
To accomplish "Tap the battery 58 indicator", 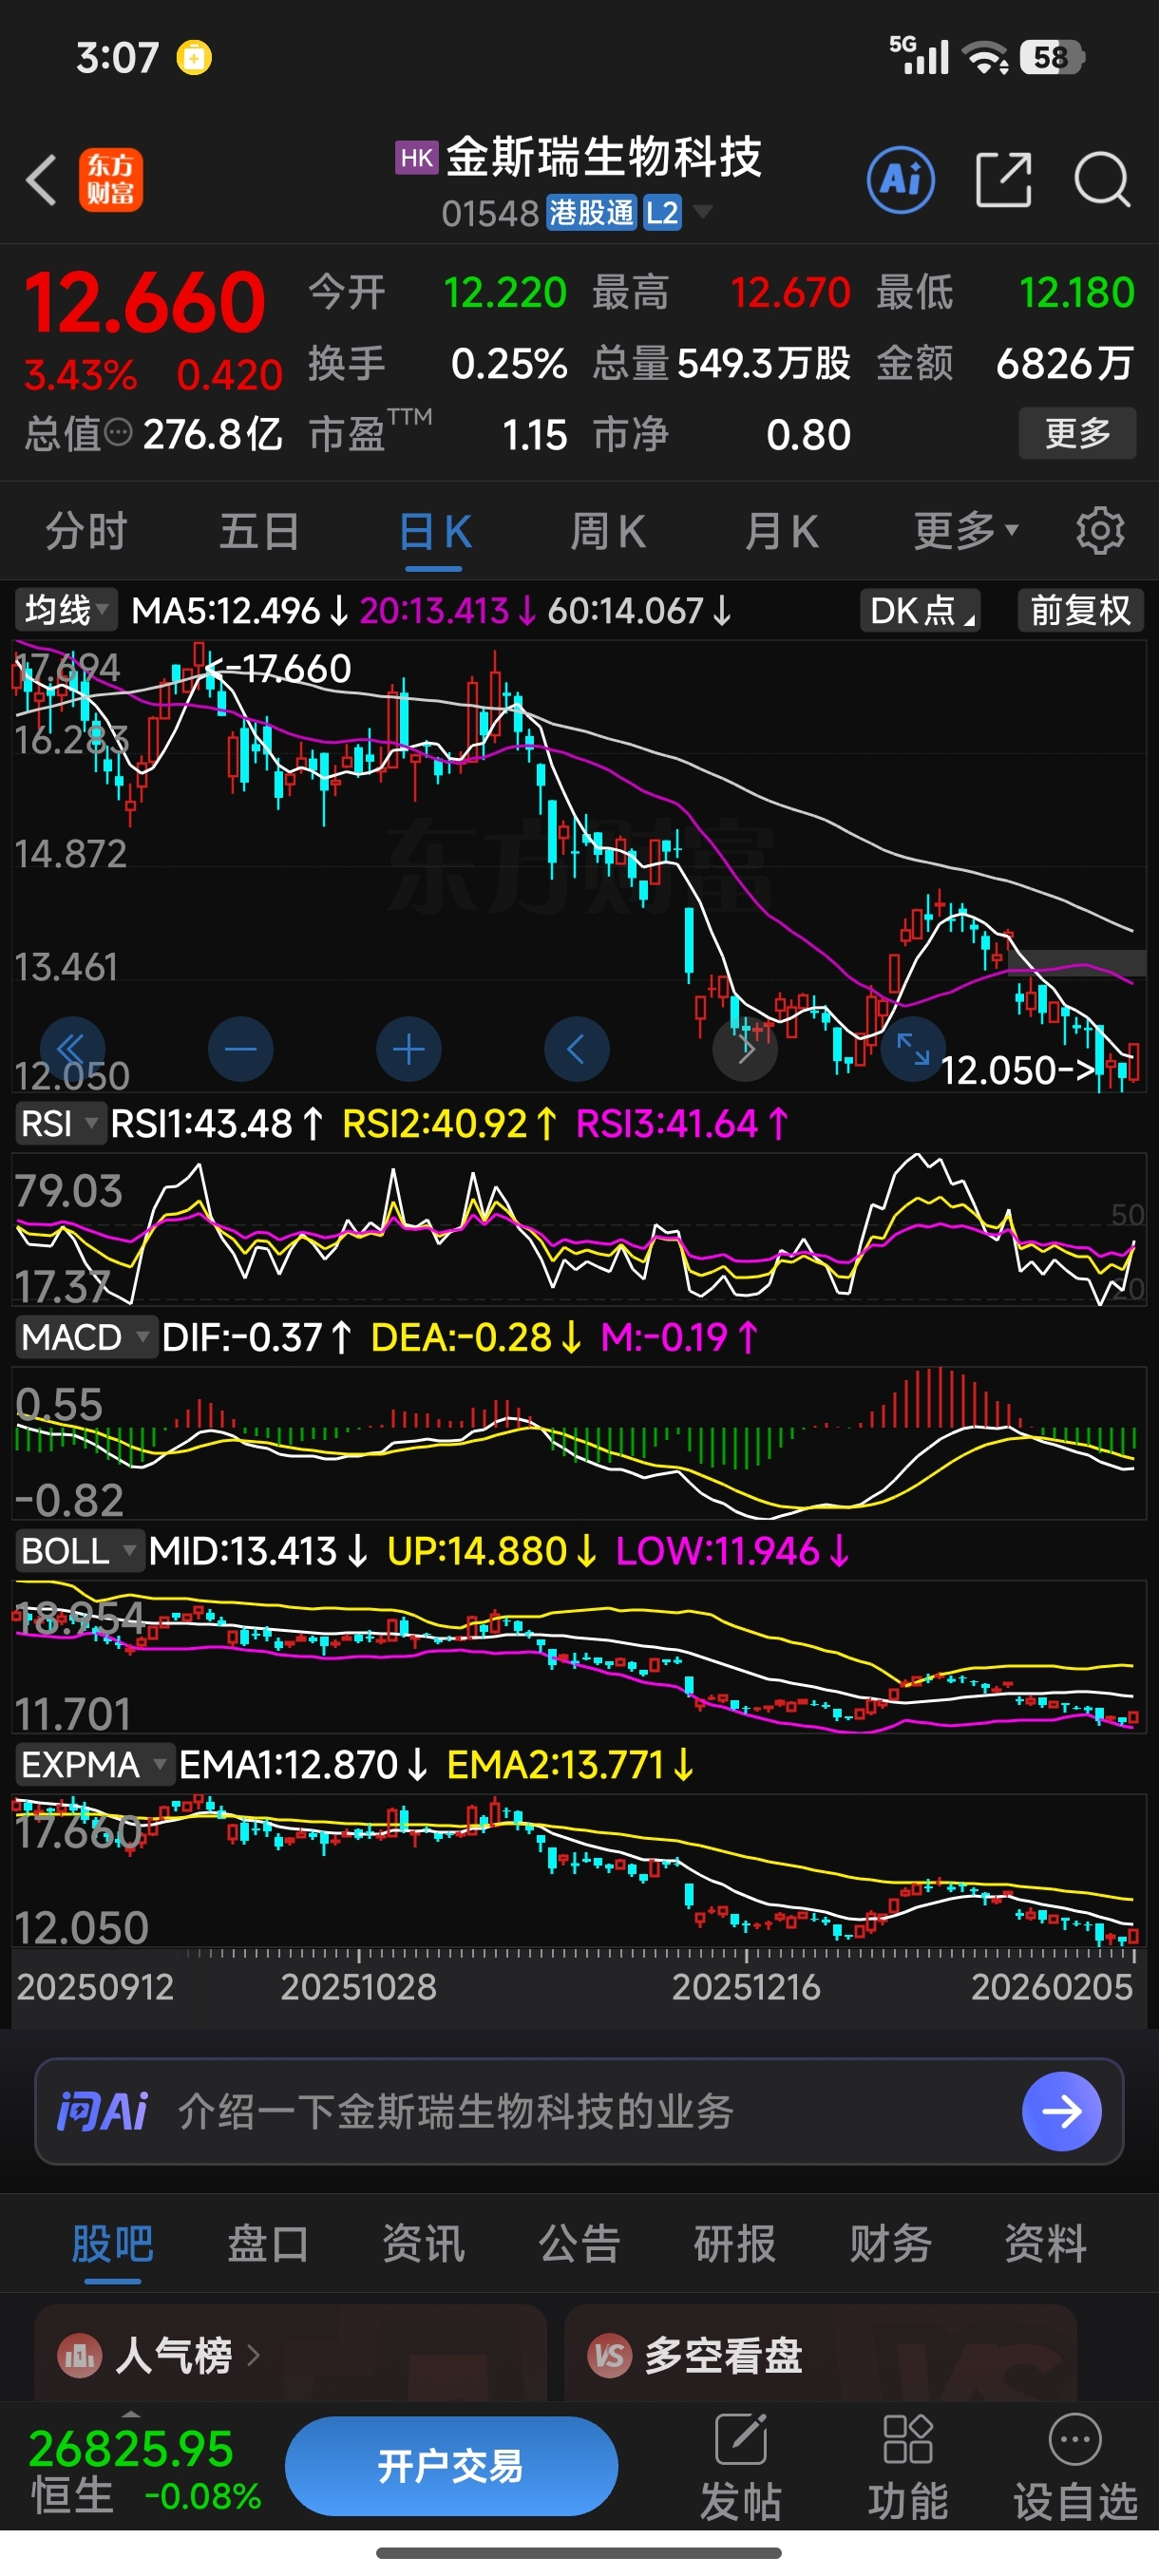I will (x=1052, y=57).
